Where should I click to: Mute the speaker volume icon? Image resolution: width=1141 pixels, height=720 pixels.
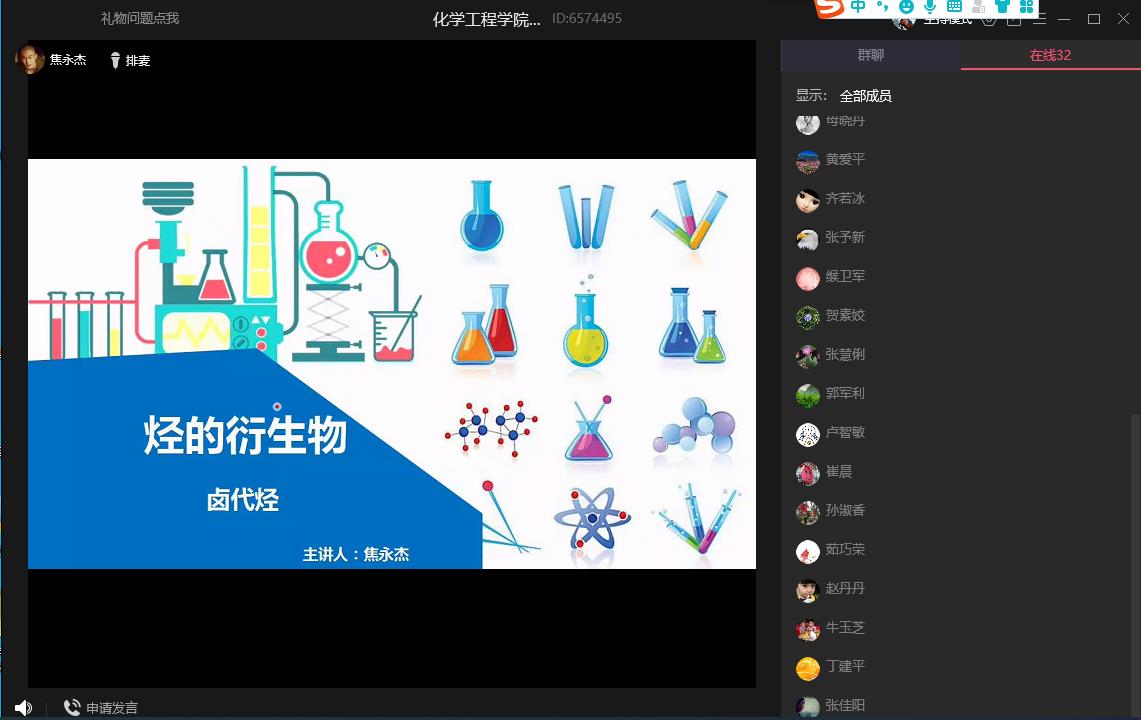click(x=23, y=708)
